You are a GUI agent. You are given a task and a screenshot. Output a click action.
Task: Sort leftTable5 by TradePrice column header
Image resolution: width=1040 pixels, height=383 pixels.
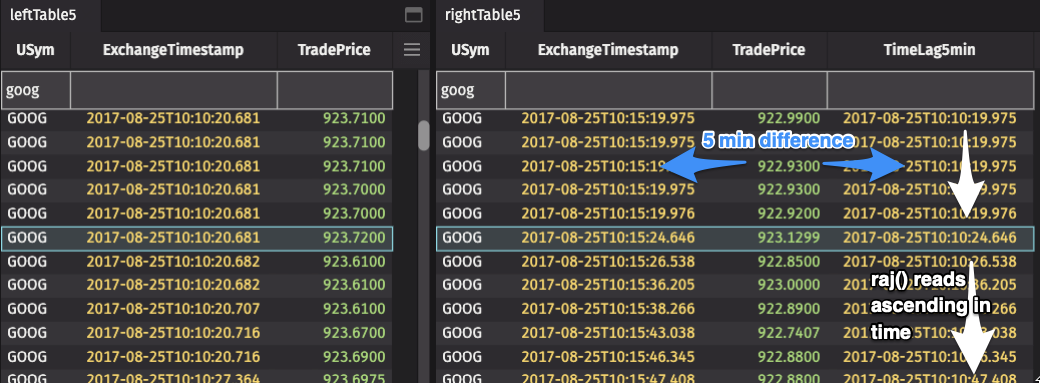(334, 50)
